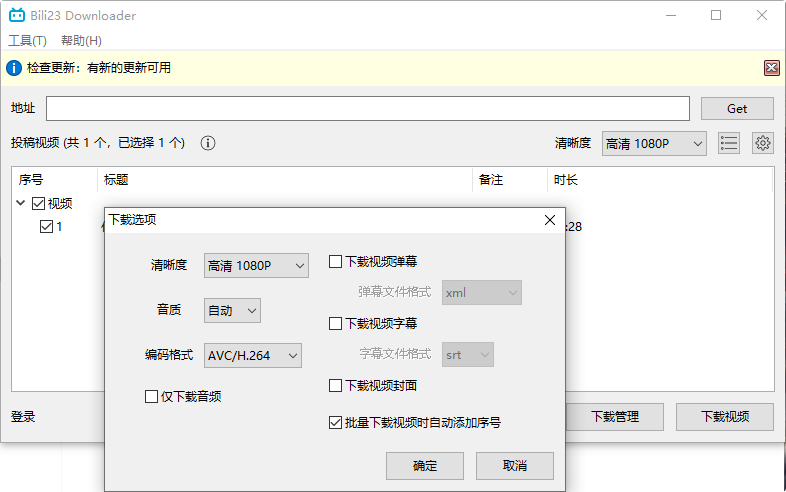Maximize the Bili23 Downloader window
The height and width of the screenshot is (492, 786).
pos(716,16)
